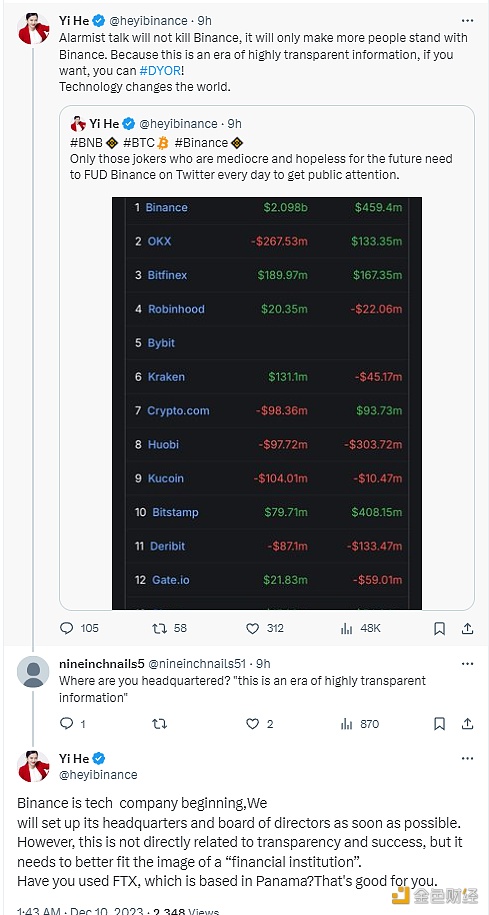Open the #DYOR hashtag link
The height and width of the screenshot is (915, 489).
click(x=160, y=71)
